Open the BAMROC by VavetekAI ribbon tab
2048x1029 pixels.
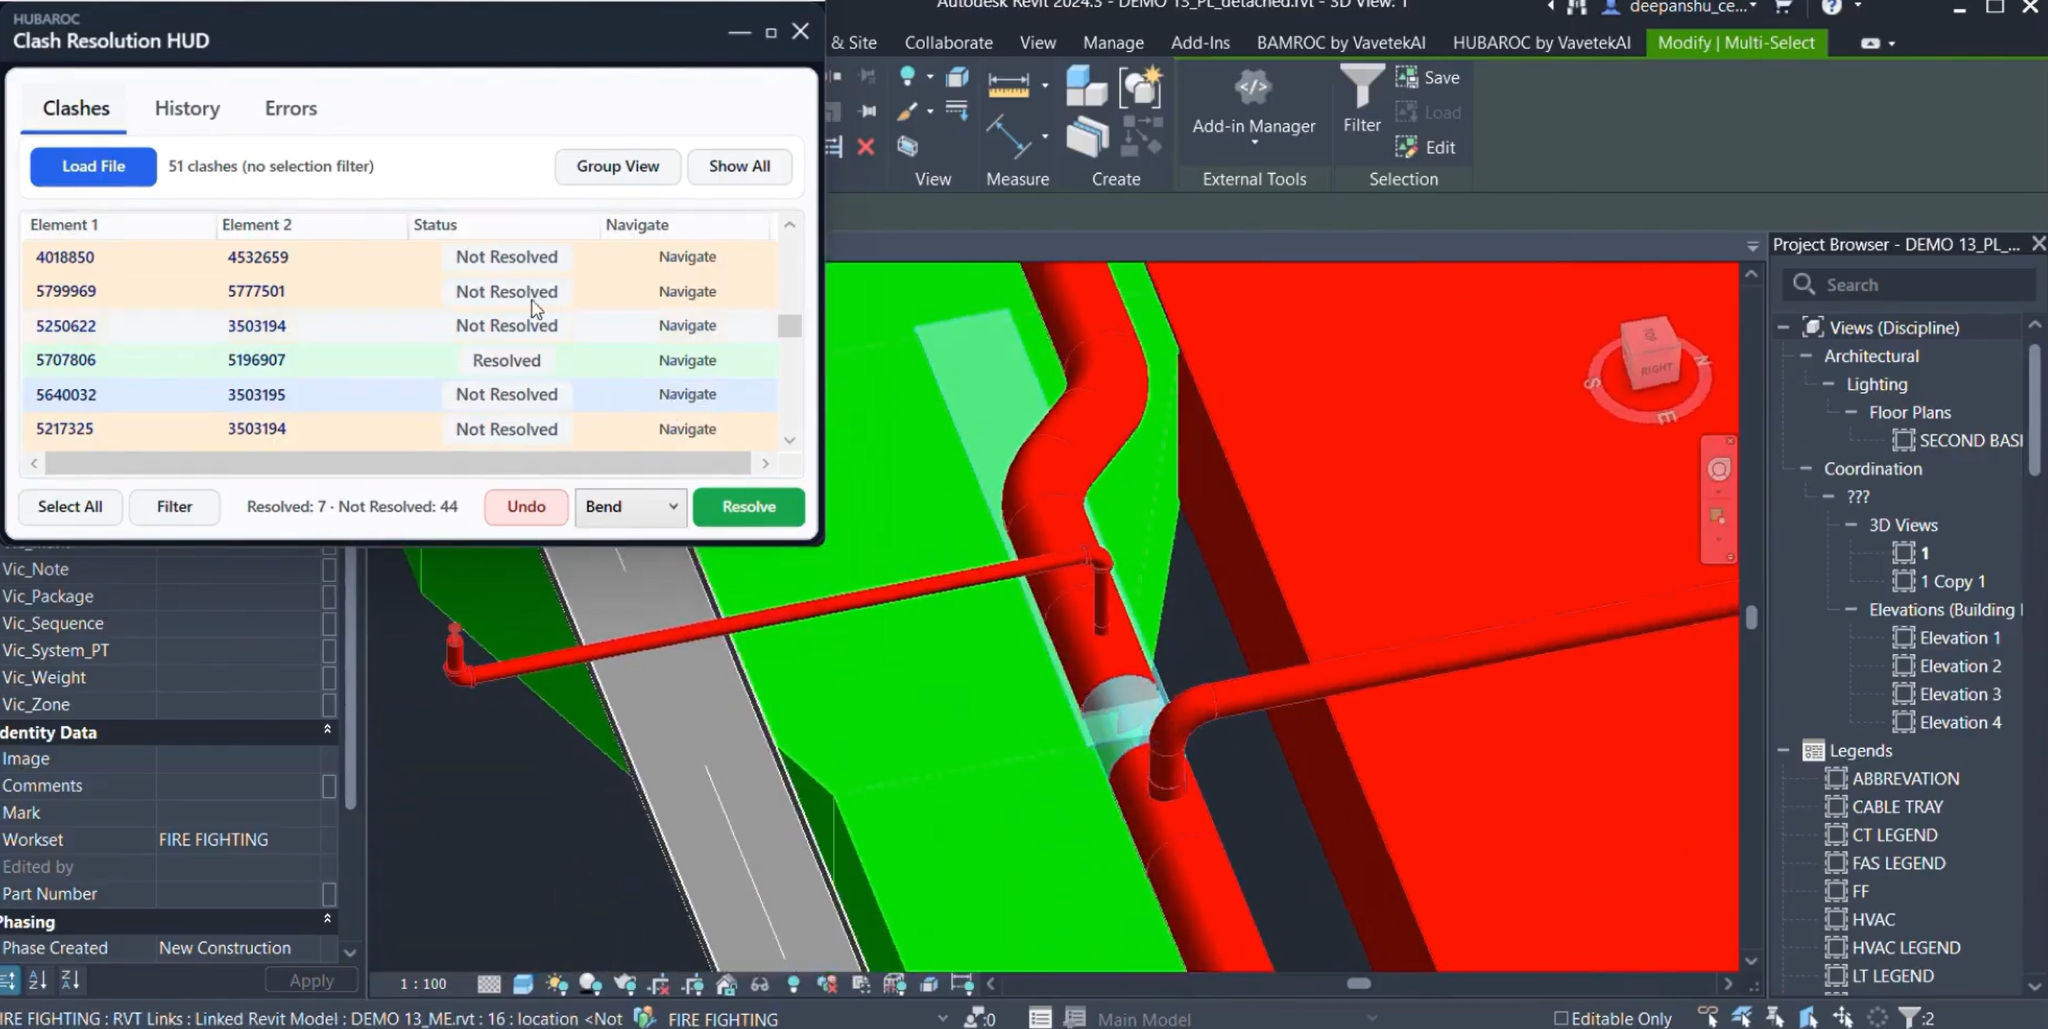[x=1341, y=43]
